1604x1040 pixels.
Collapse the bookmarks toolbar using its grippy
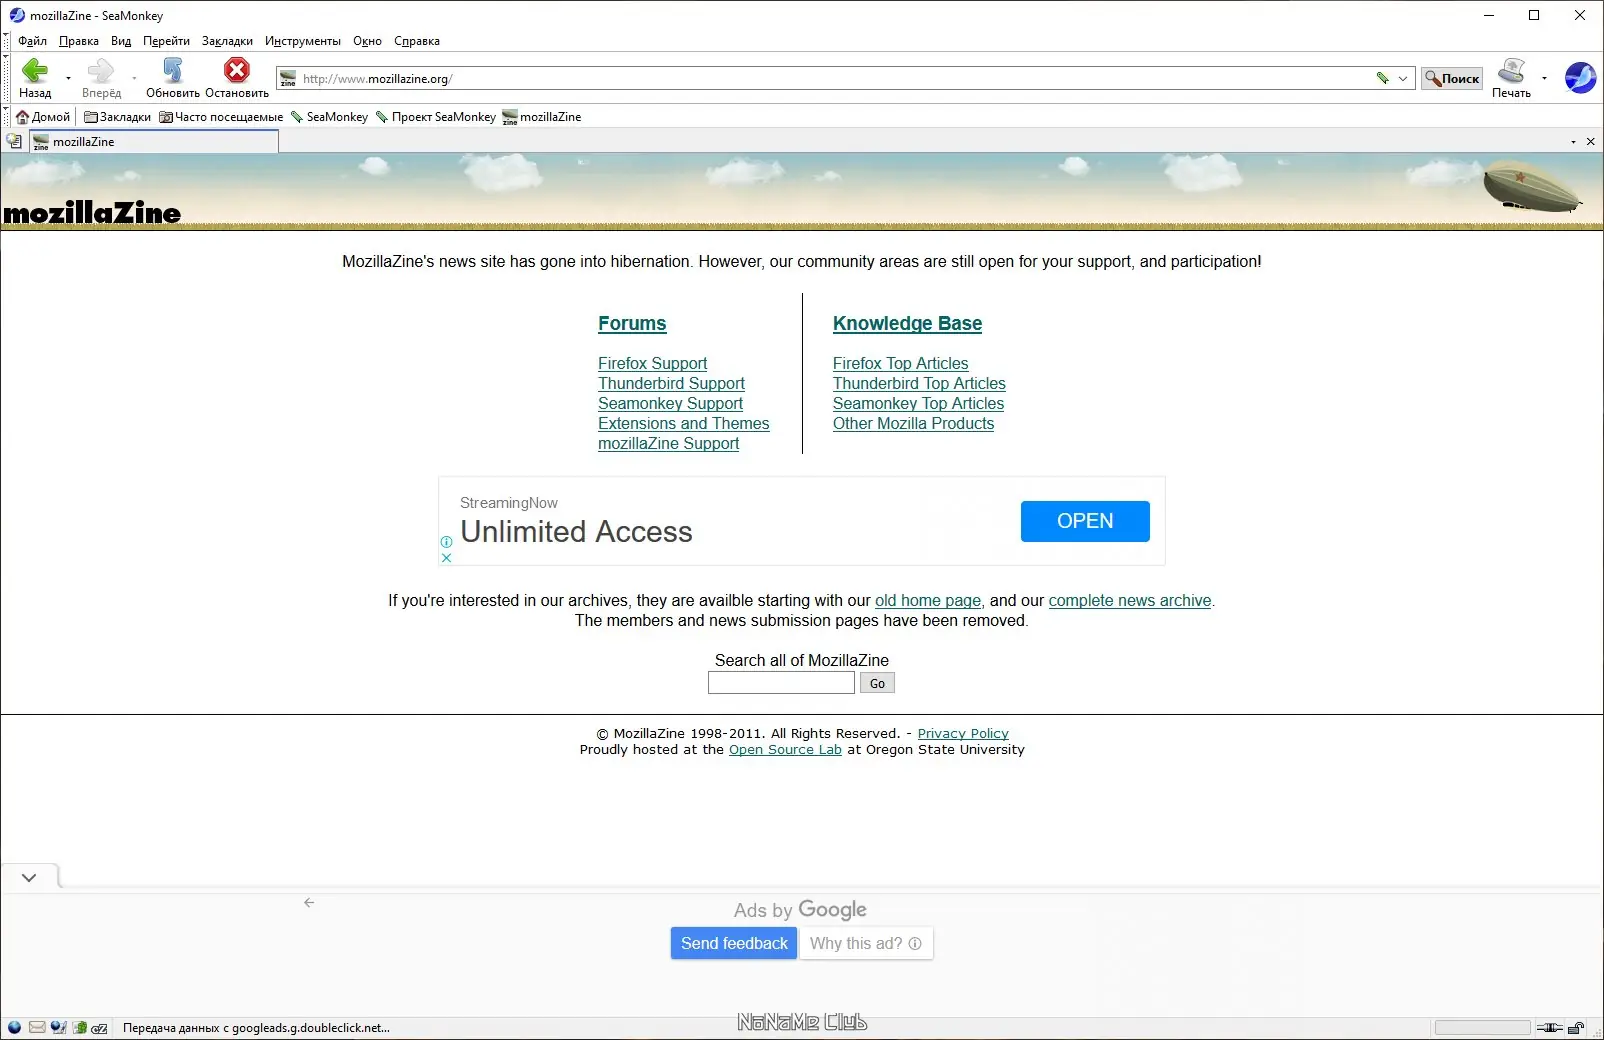click(6, 117)
